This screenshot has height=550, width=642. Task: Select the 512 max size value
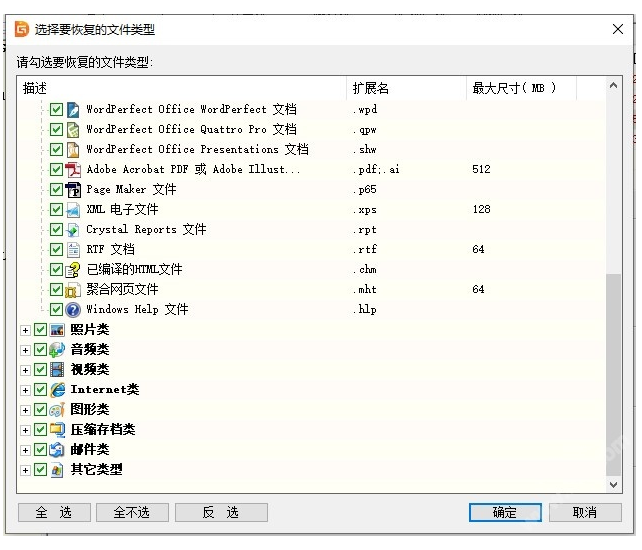pyautogui.click(x=481, y=170)
